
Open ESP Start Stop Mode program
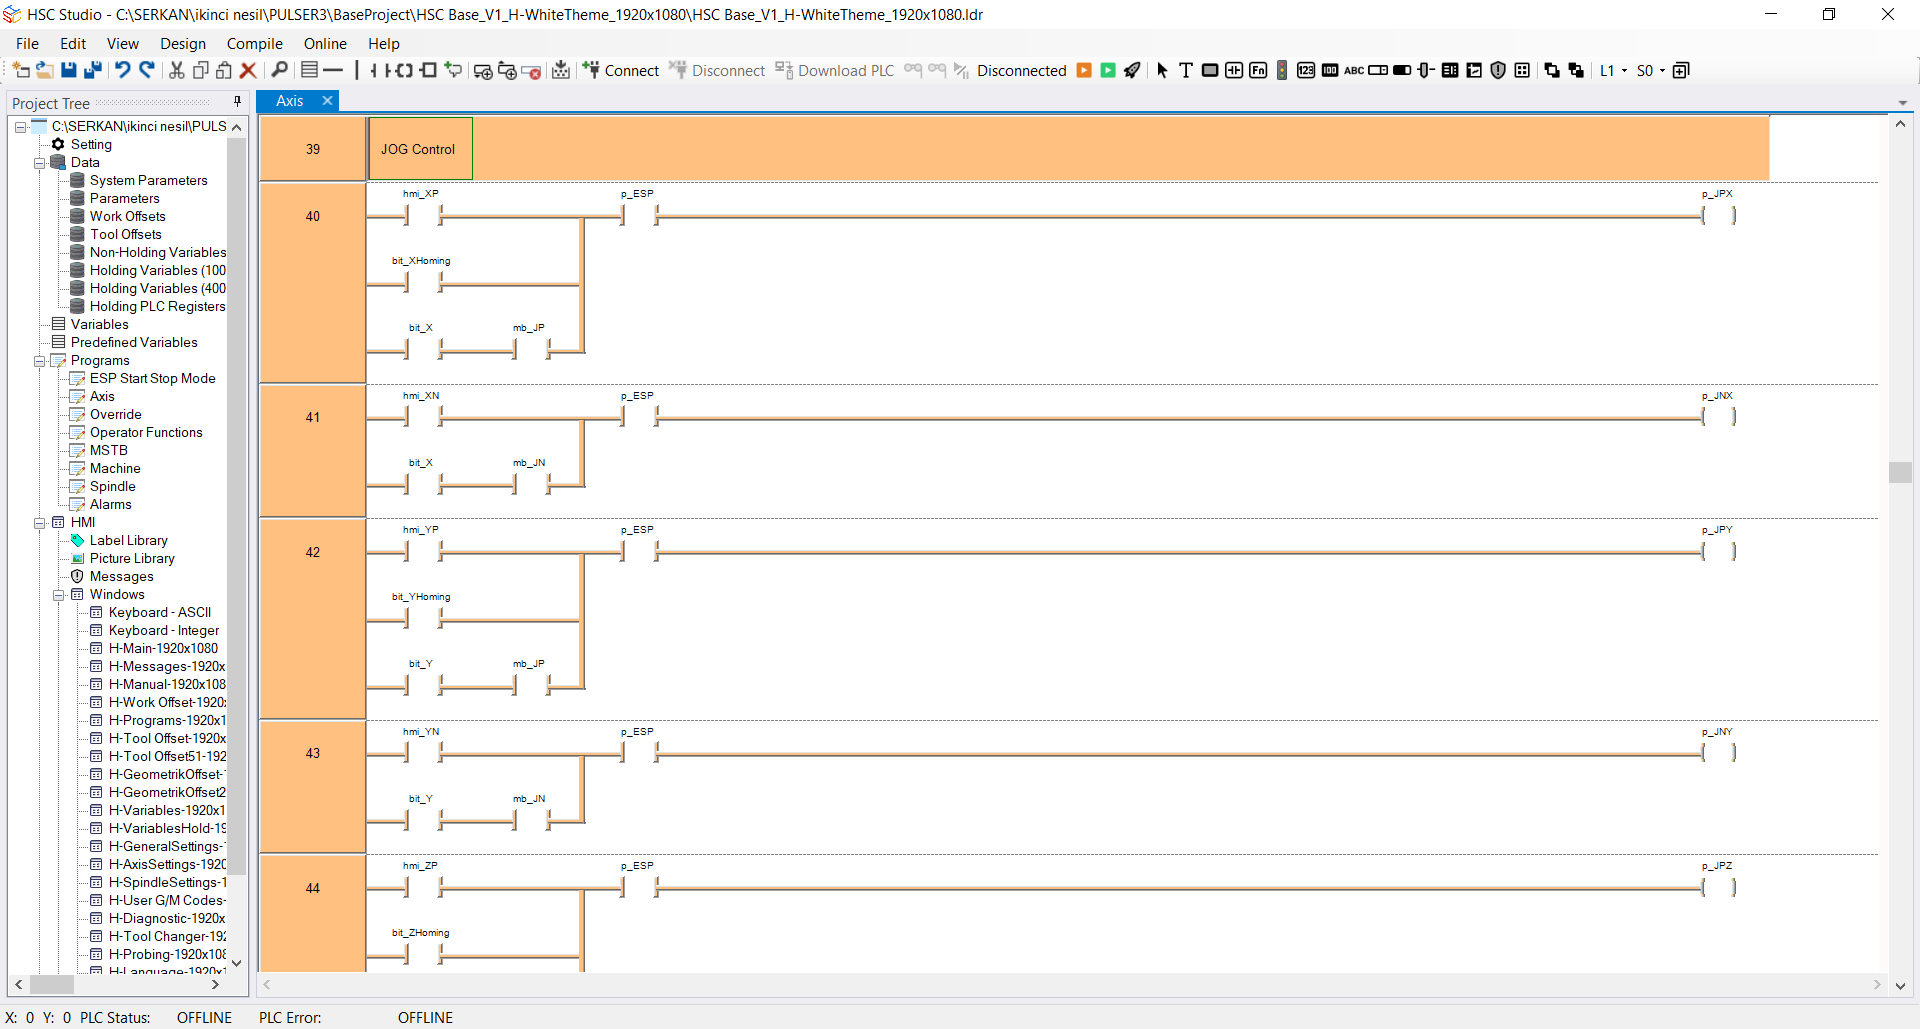click(x=153, y=378)
